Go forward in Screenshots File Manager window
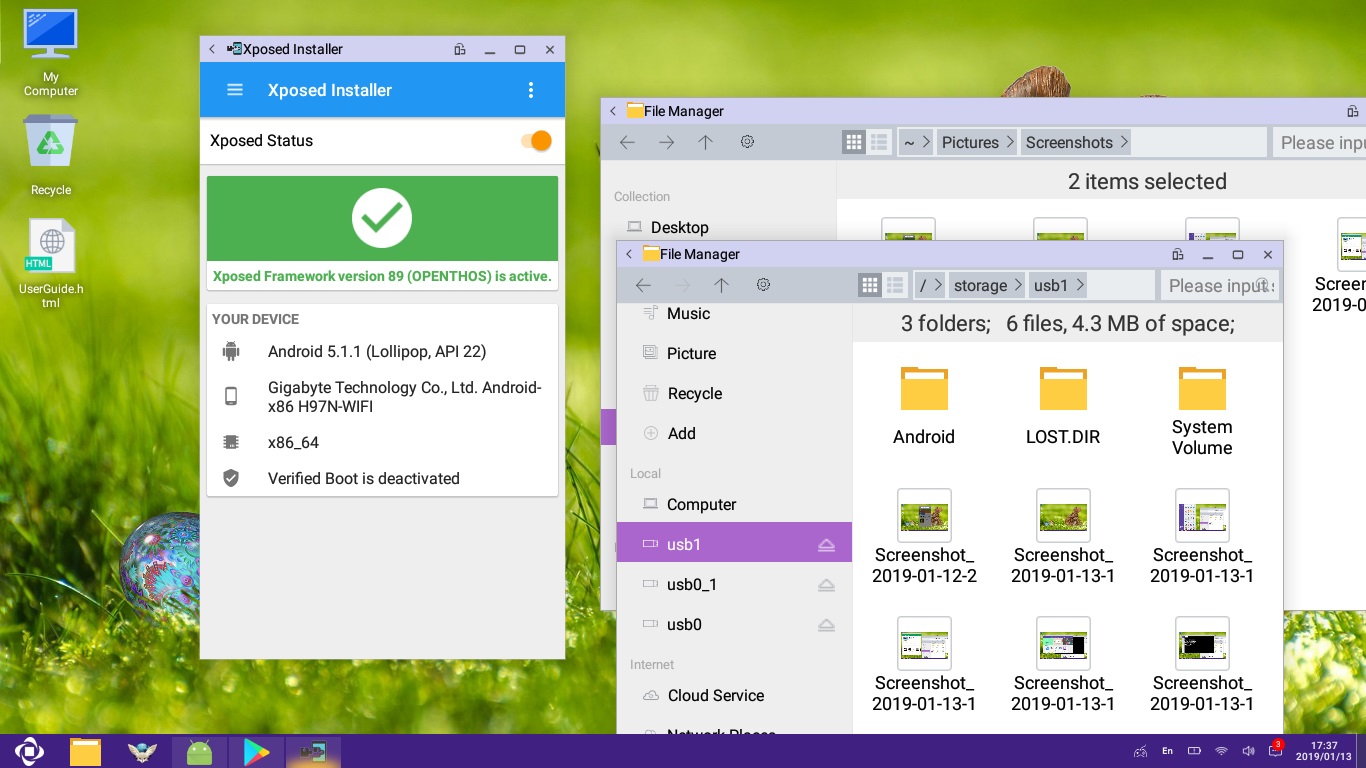This screenshot has width=1366, height=768. [x=666, y=142]
